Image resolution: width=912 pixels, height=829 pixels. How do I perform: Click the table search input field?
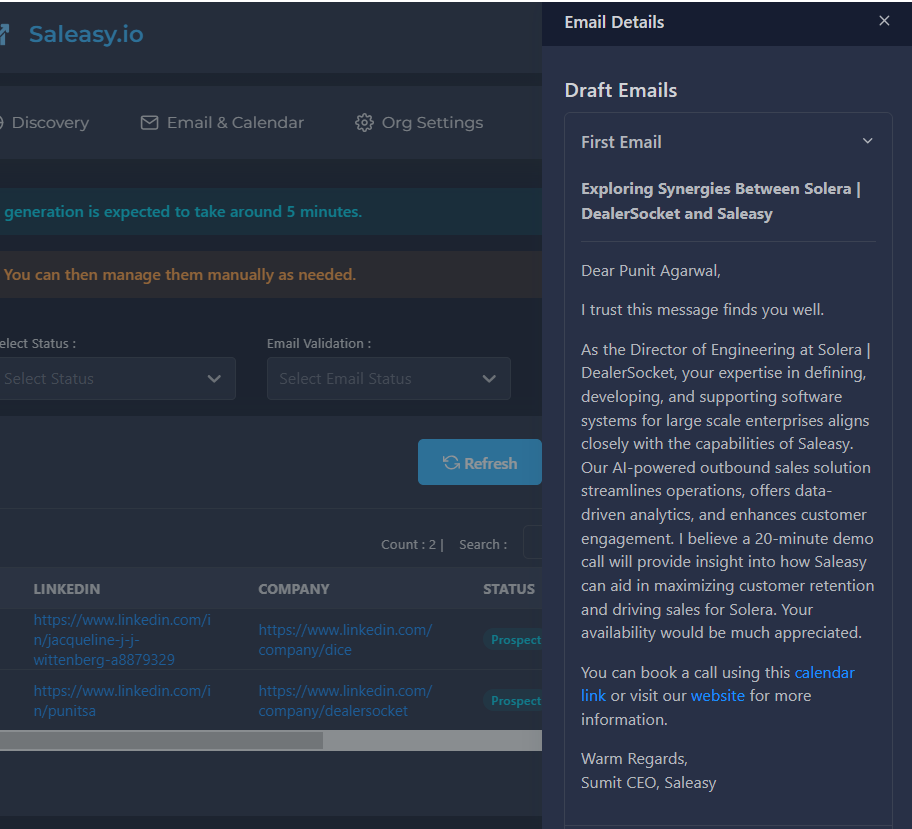click(533, 542)
